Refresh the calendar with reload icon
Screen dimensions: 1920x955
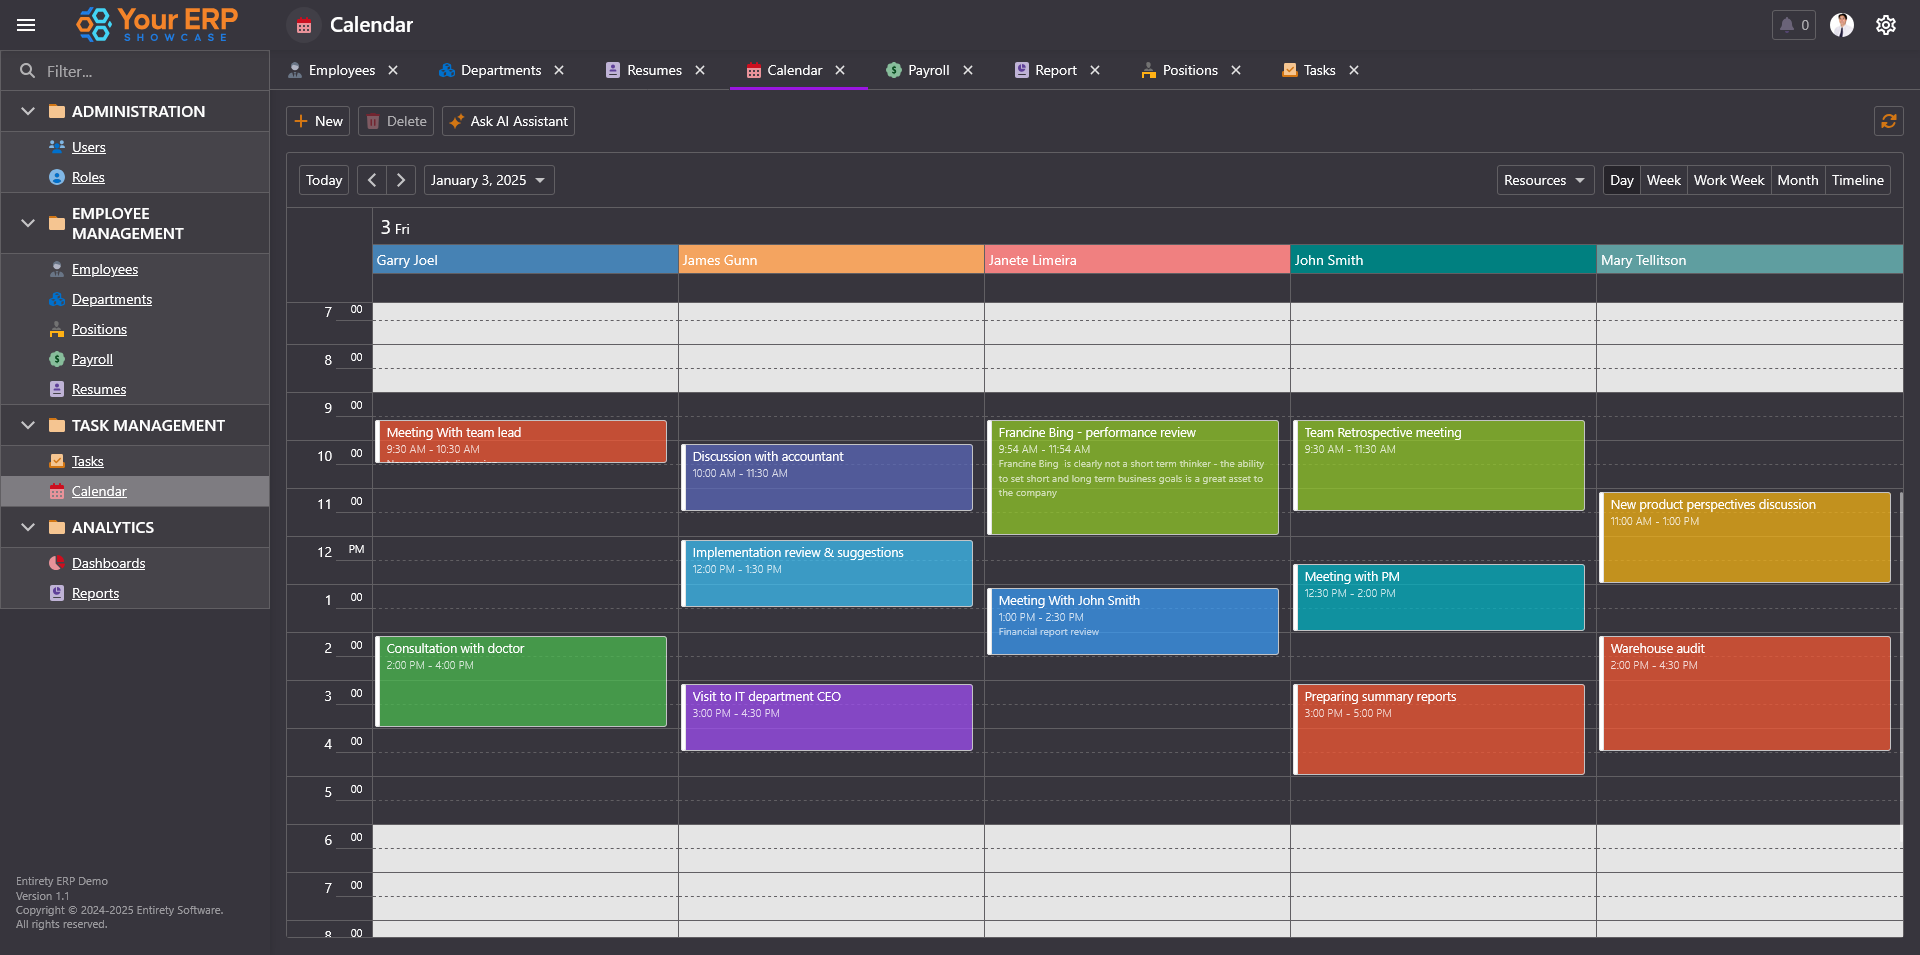[x=1888, y=121]
